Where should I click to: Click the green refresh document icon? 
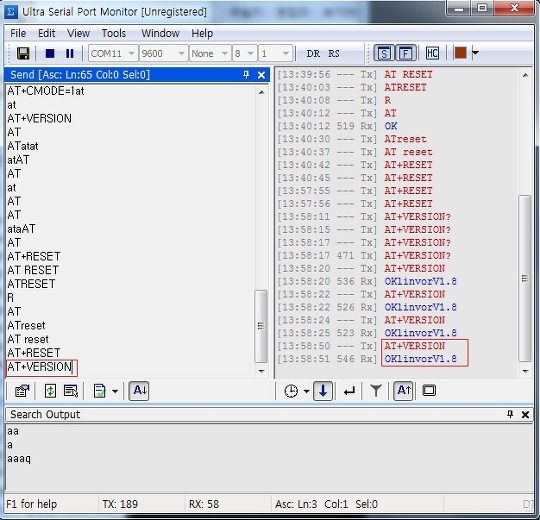tap(50, 391)
